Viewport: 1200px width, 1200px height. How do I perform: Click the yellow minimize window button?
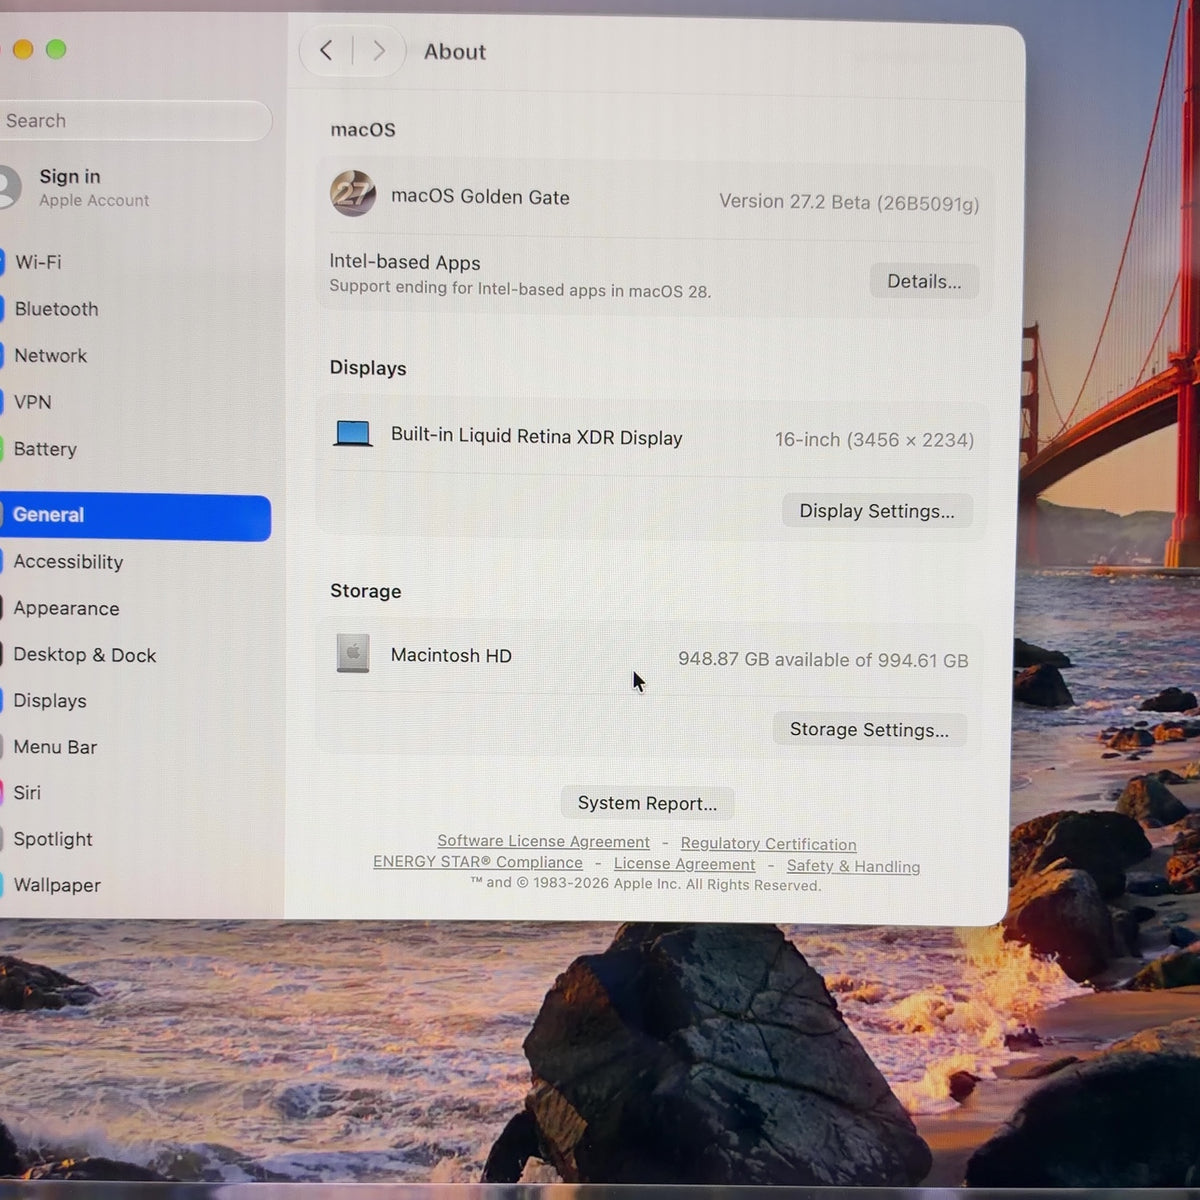pyautogui.click(x=23, y=48)
